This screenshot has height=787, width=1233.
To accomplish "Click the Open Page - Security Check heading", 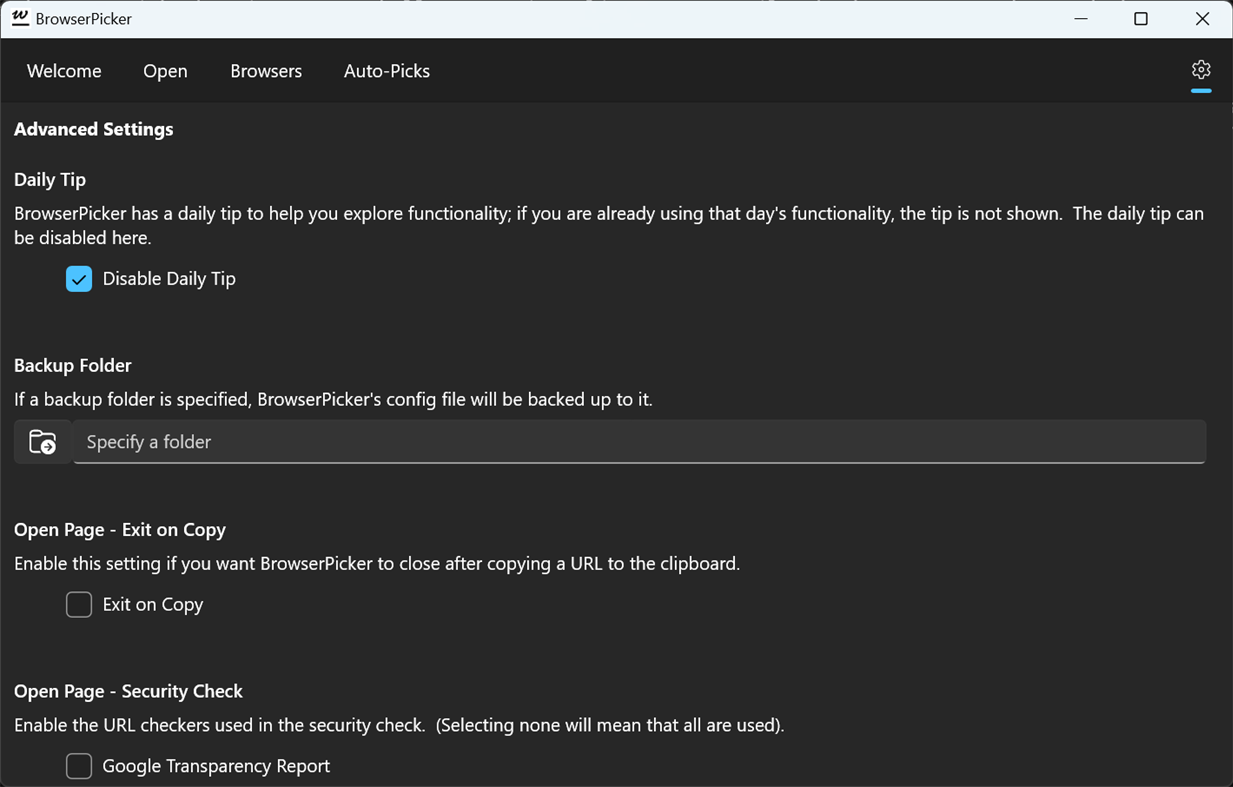I will pyautogui.click(x=129, y=692).
